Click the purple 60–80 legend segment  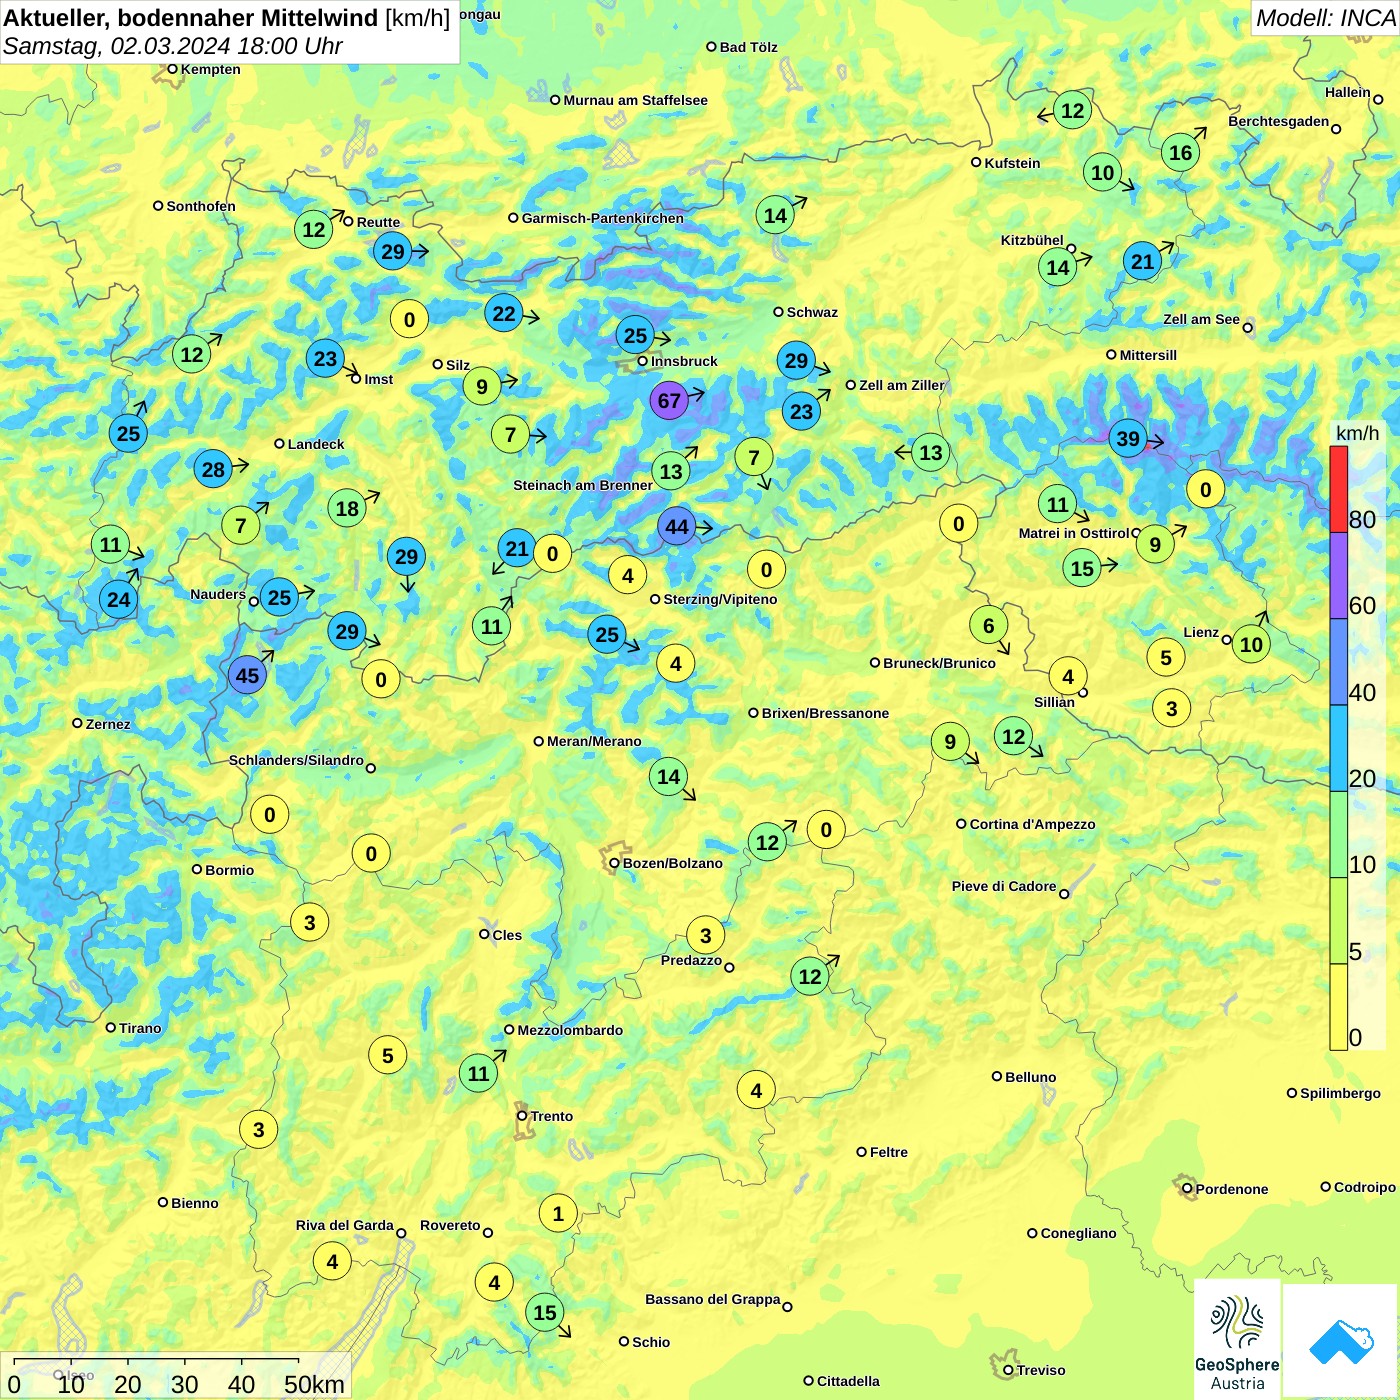[x=1339, y=576]
